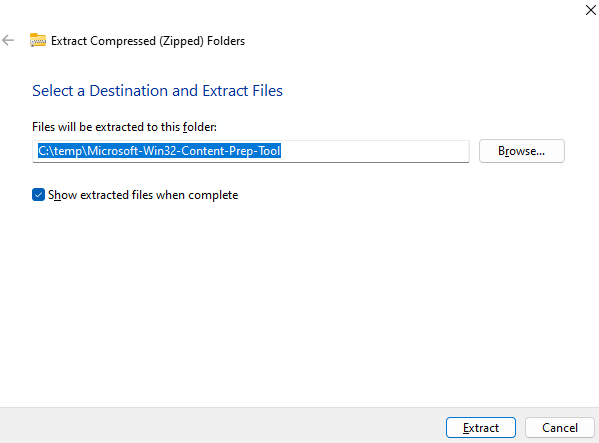Click the 'Select a Destination and Extract Files' heading

tap(157, 91)
